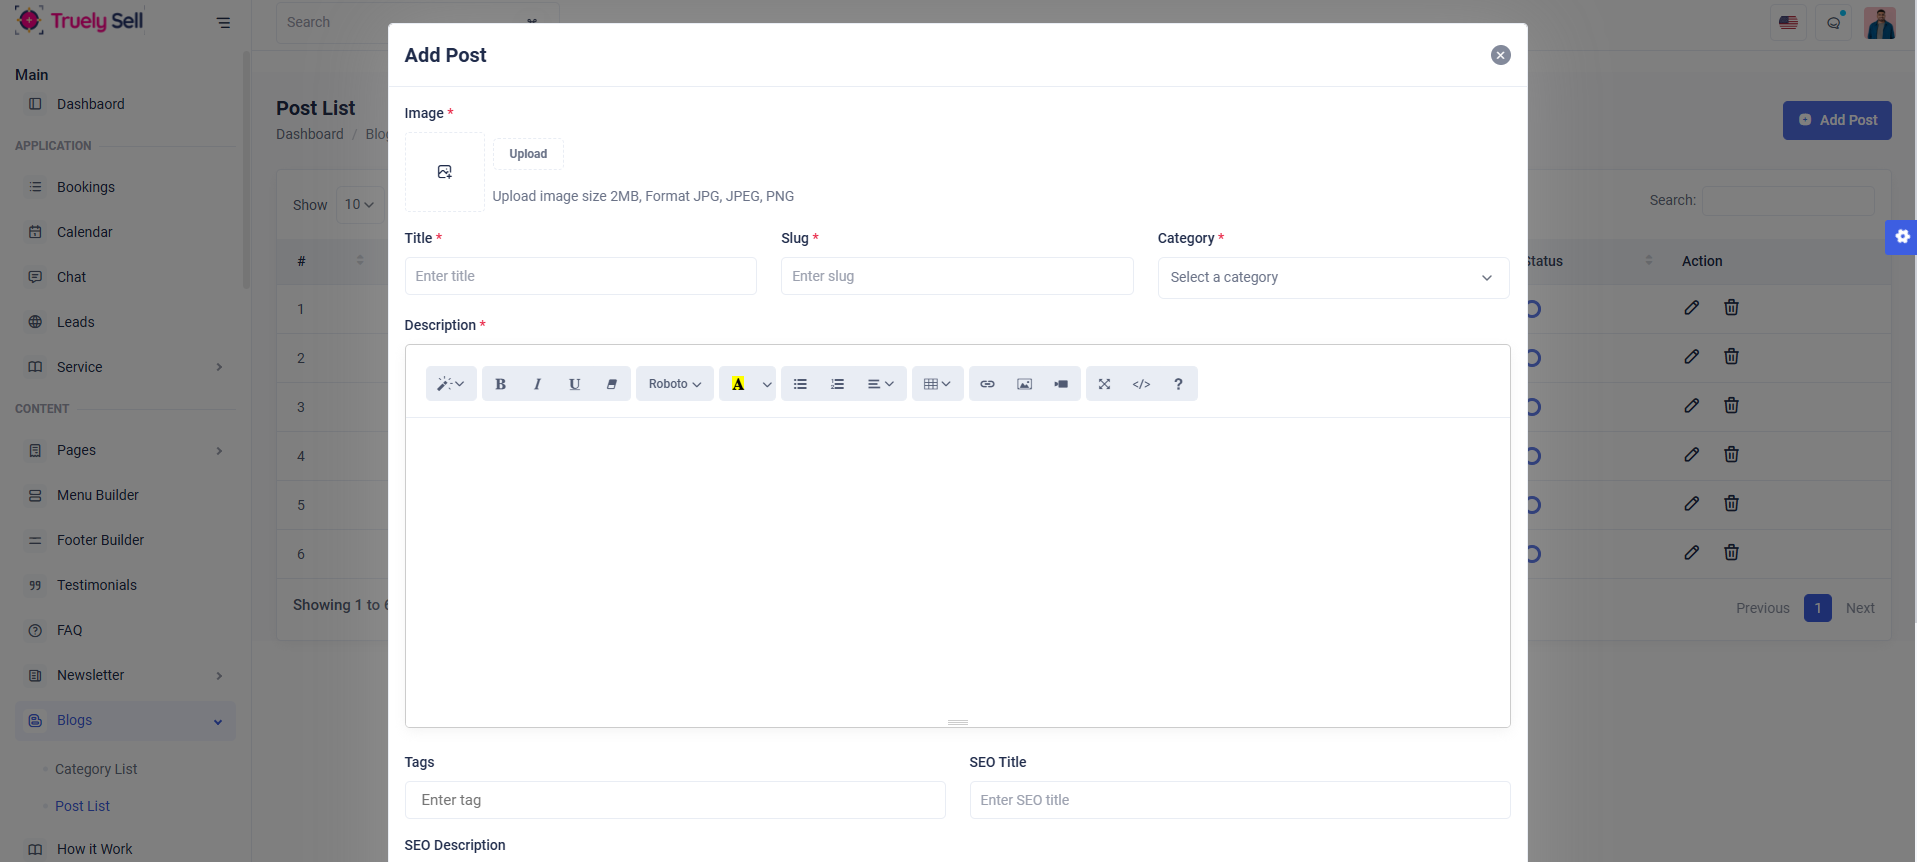Insert a picture into the editor
The image size is (1917, 862).
[1024, 384]
